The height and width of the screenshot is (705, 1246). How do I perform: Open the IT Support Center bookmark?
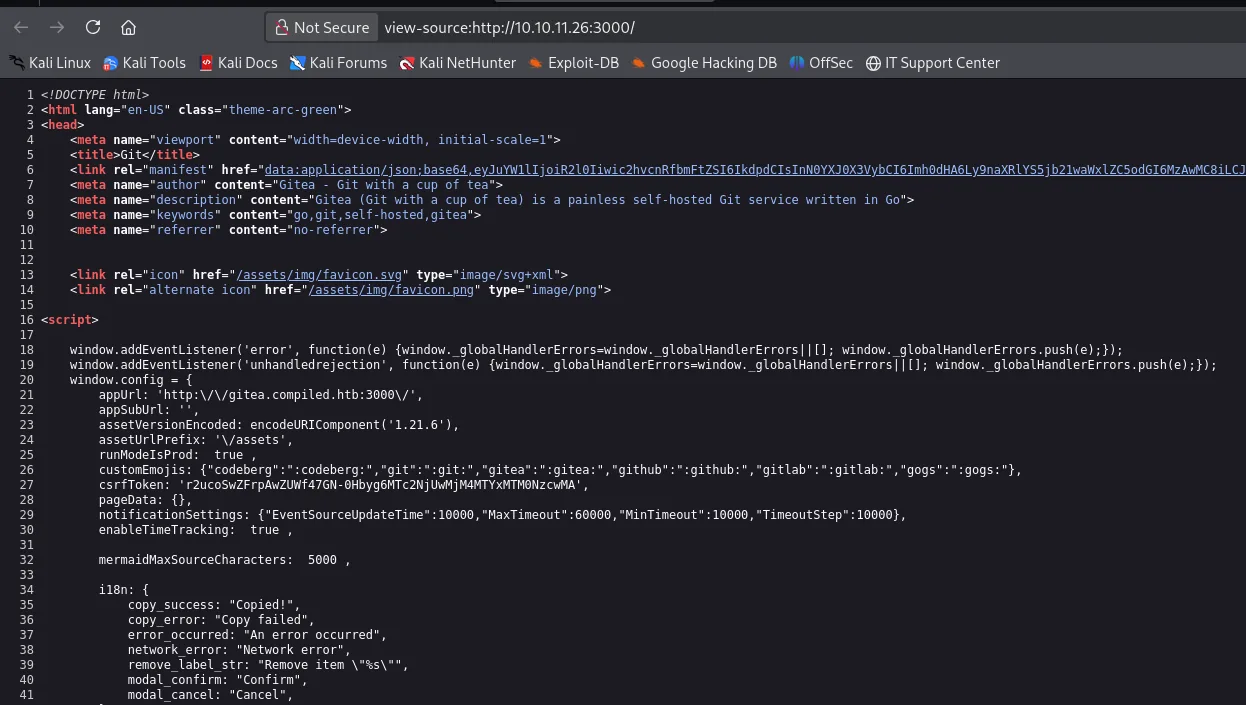pyautogui.click(x=933, y=63)
